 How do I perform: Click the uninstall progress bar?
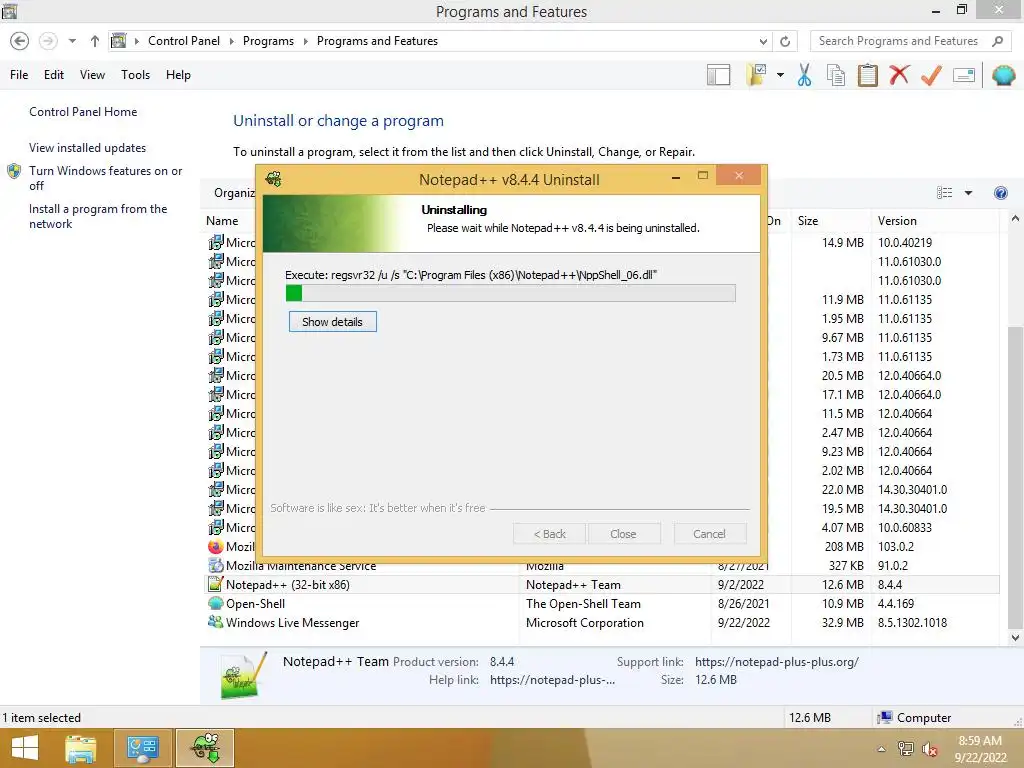(x=511, y=293)
